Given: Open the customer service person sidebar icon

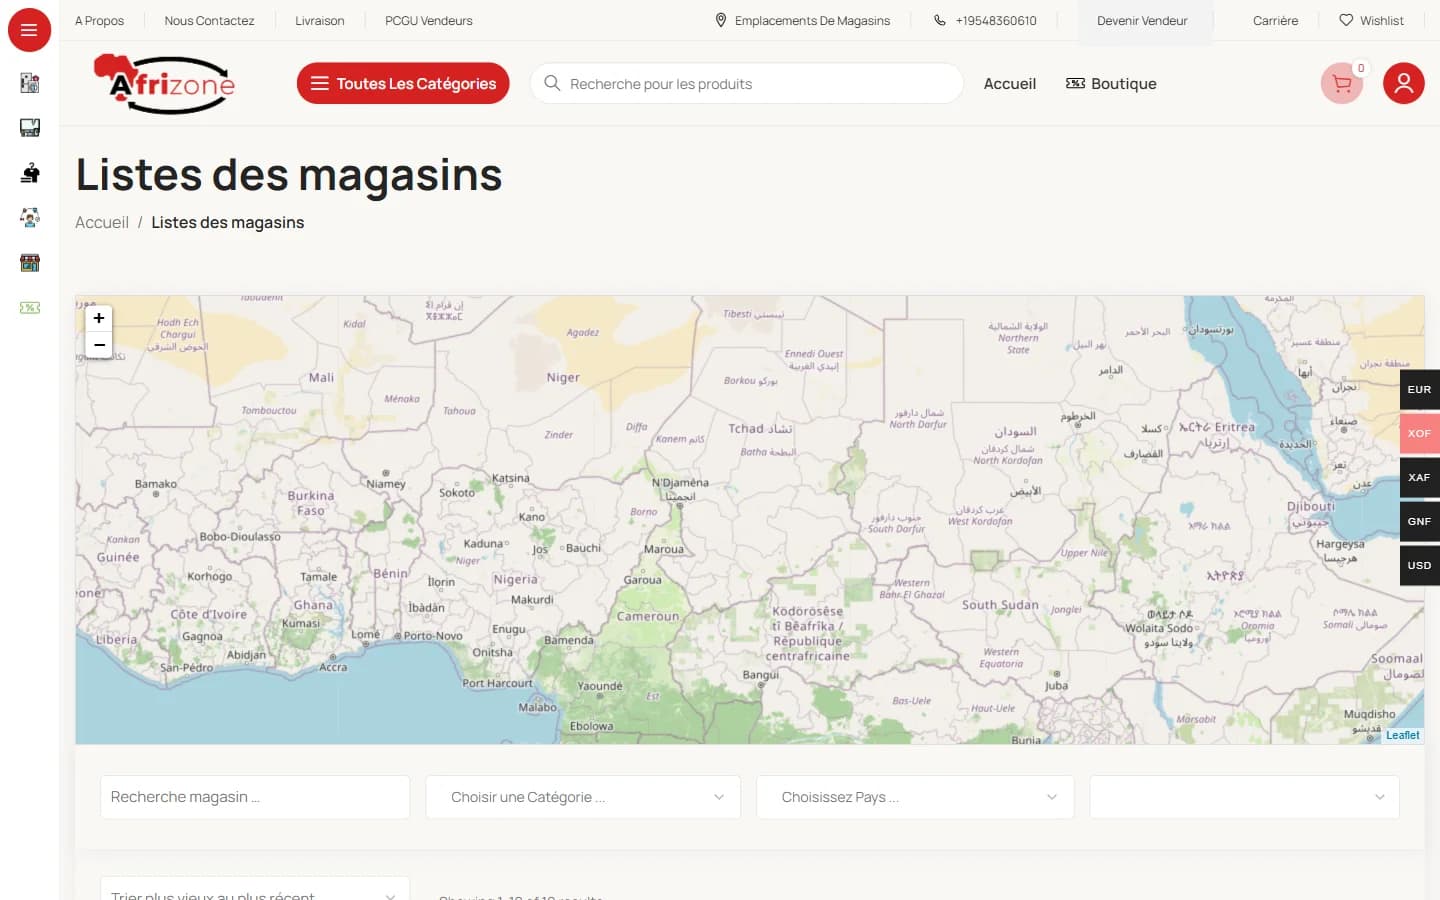Looking at the screenshot, I should point(30,217).
